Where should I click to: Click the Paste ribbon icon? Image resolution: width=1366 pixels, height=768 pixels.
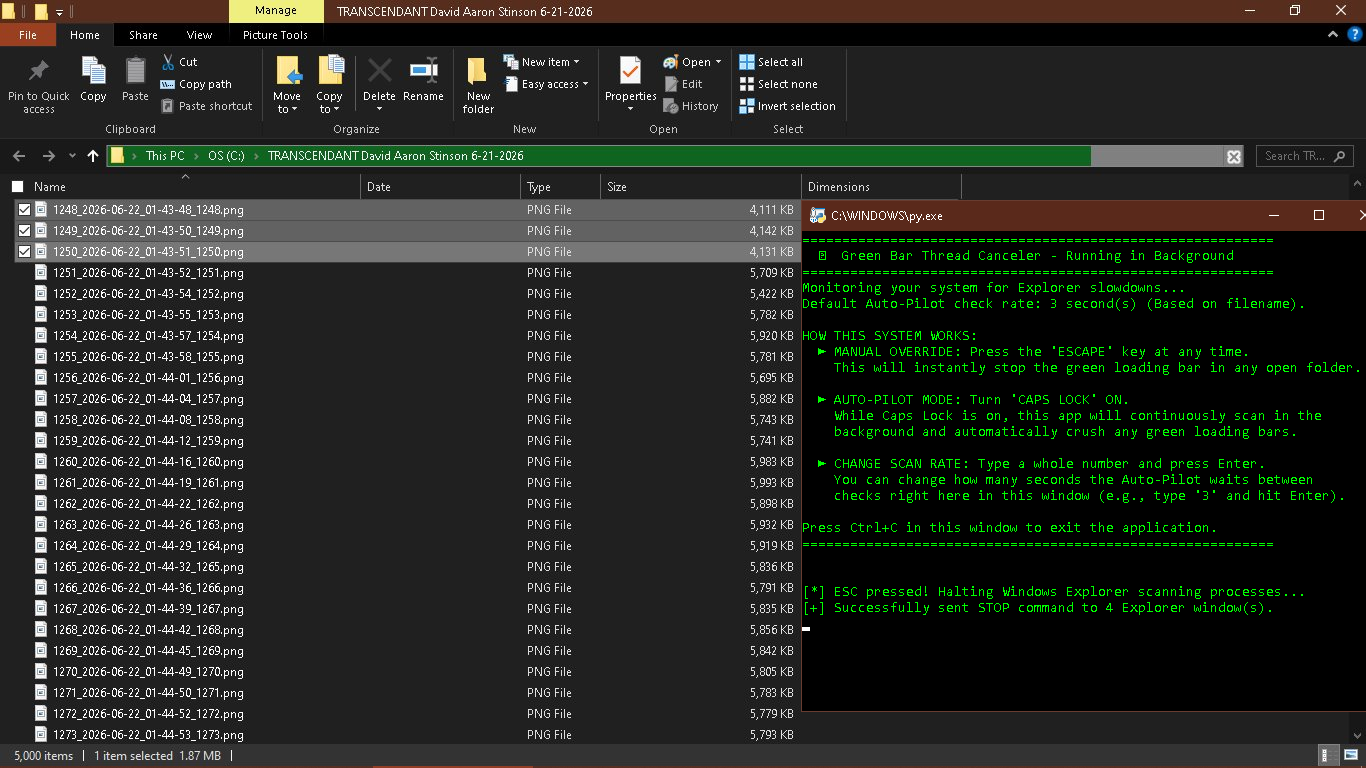(x=135, y=72)
